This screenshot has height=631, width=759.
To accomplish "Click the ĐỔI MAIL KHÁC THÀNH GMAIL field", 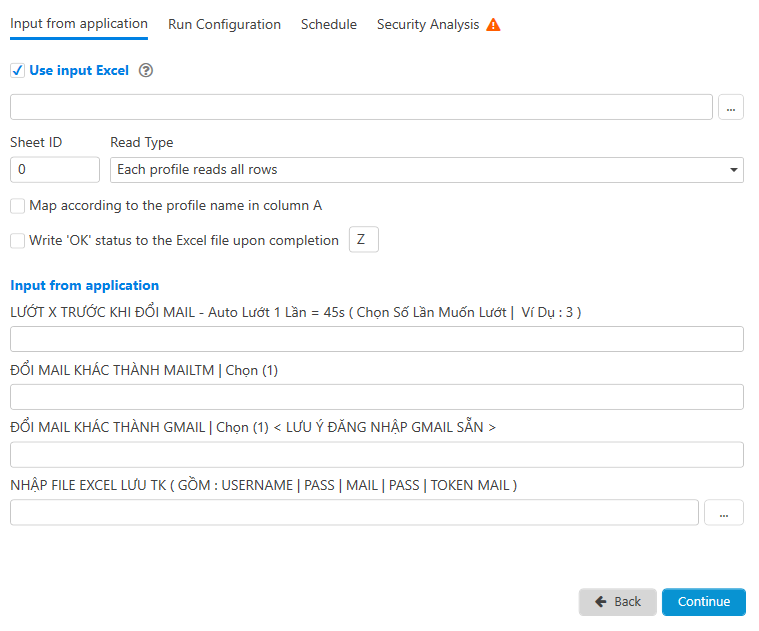I will point(377,455).
